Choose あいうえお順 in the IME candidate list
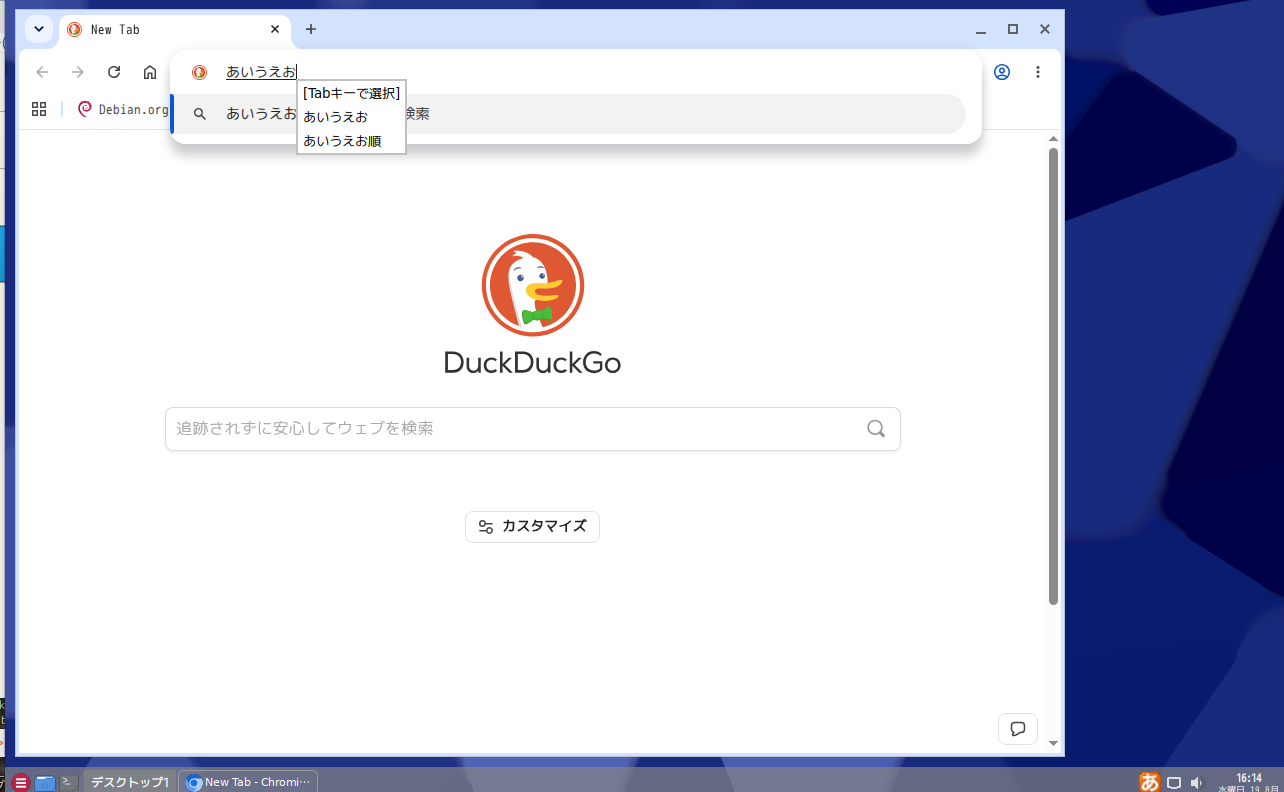1284x792 pixels. [x=342, y=141]
